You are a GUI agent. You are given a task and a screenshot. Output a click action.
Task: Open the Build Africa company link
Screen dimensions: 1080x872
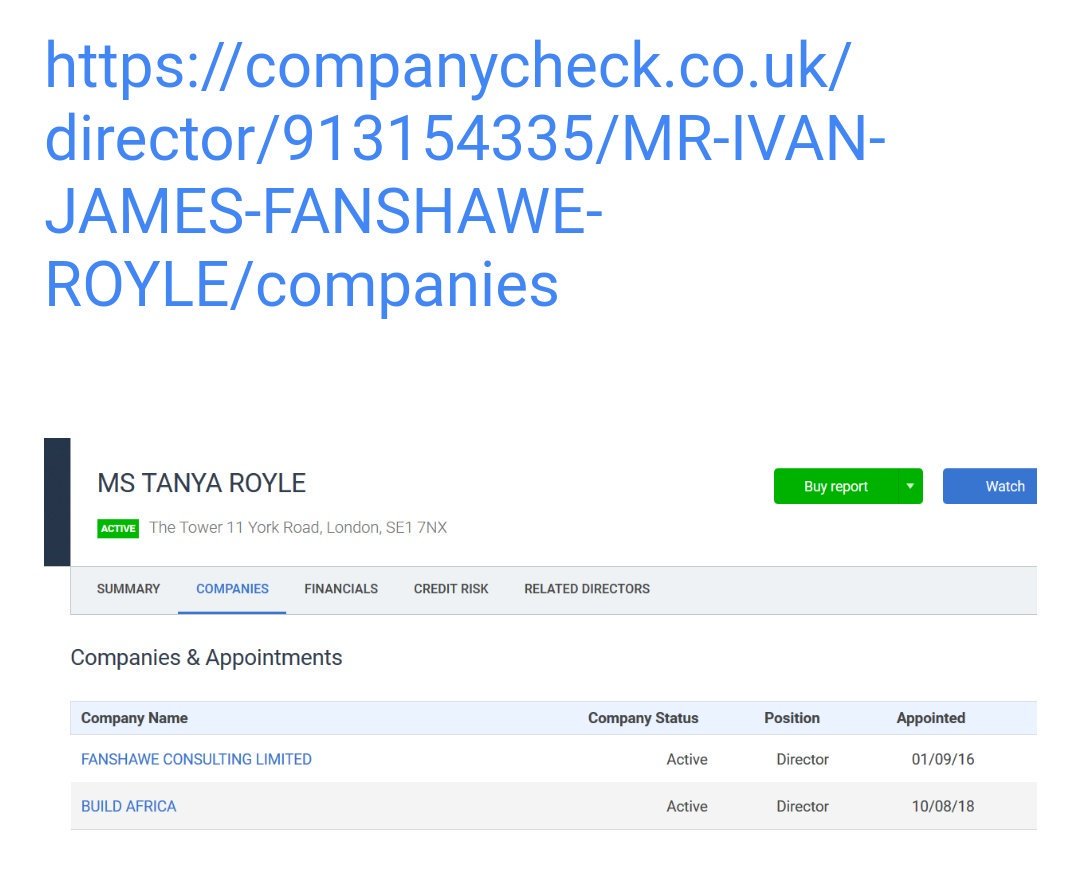129,806
